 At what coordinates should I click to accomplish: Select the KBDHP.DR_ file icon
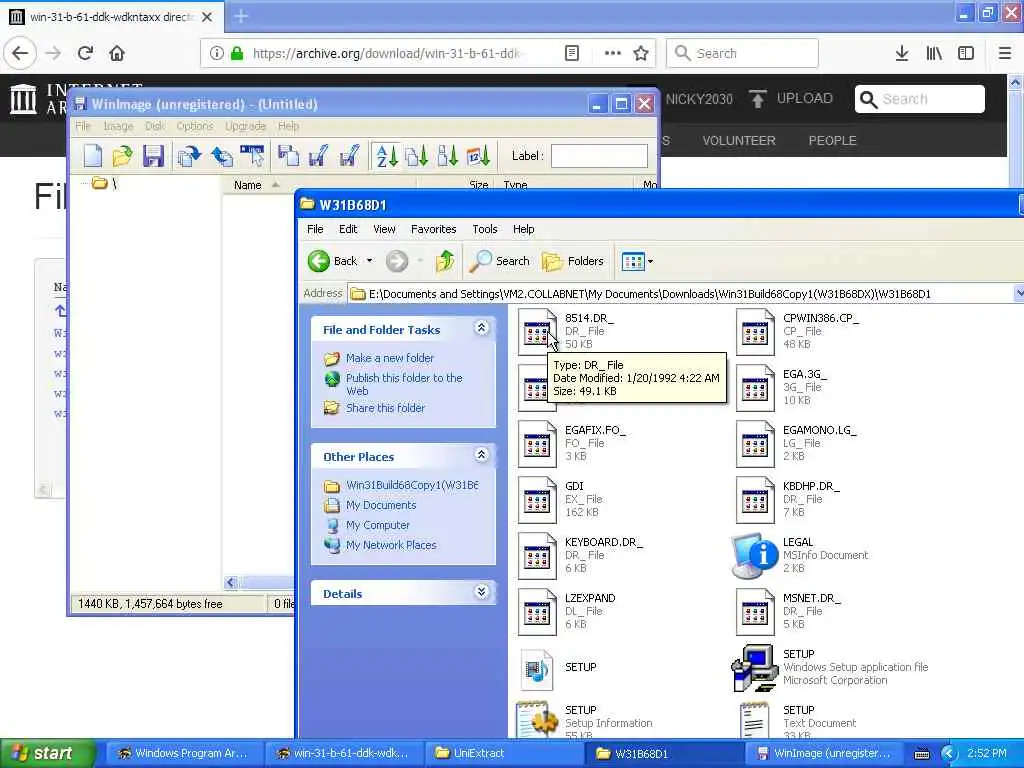coord(754,500)
